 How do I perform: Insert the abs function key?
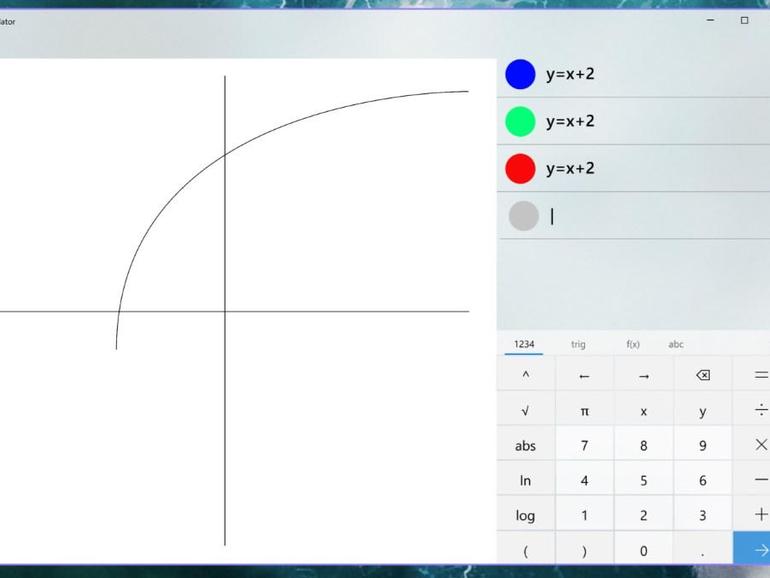click(525, 445)
